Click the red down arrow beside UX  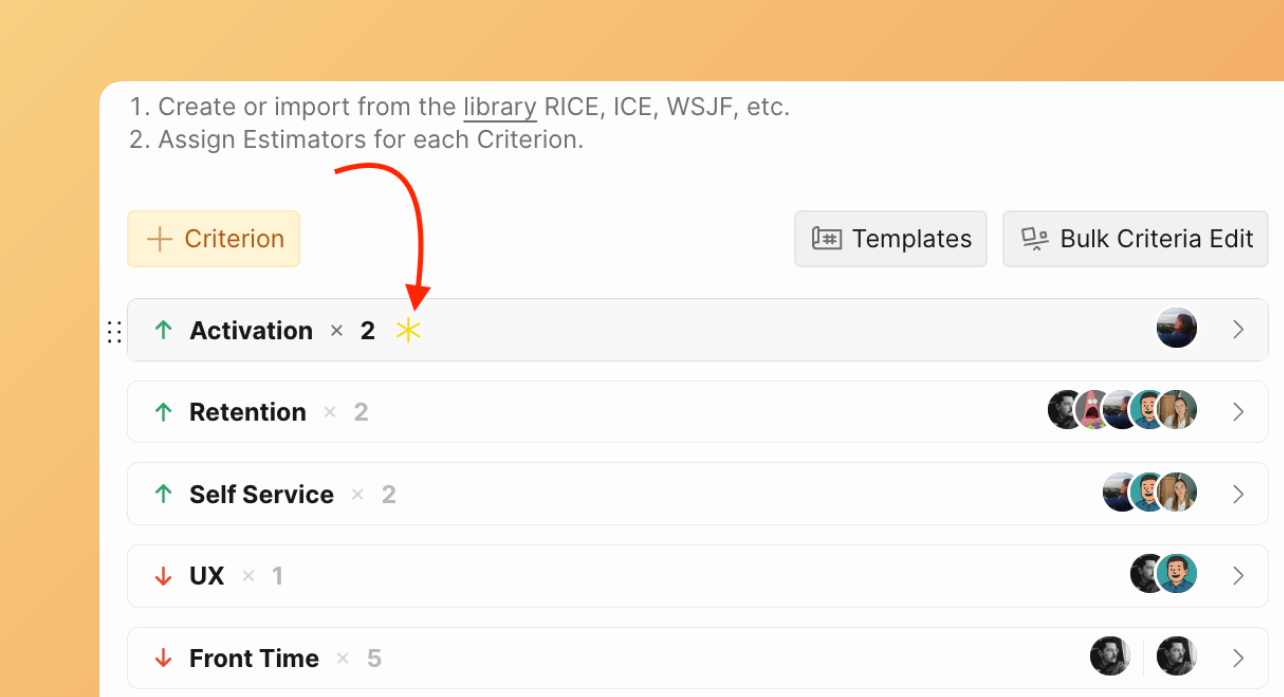[x=162, y=576]
